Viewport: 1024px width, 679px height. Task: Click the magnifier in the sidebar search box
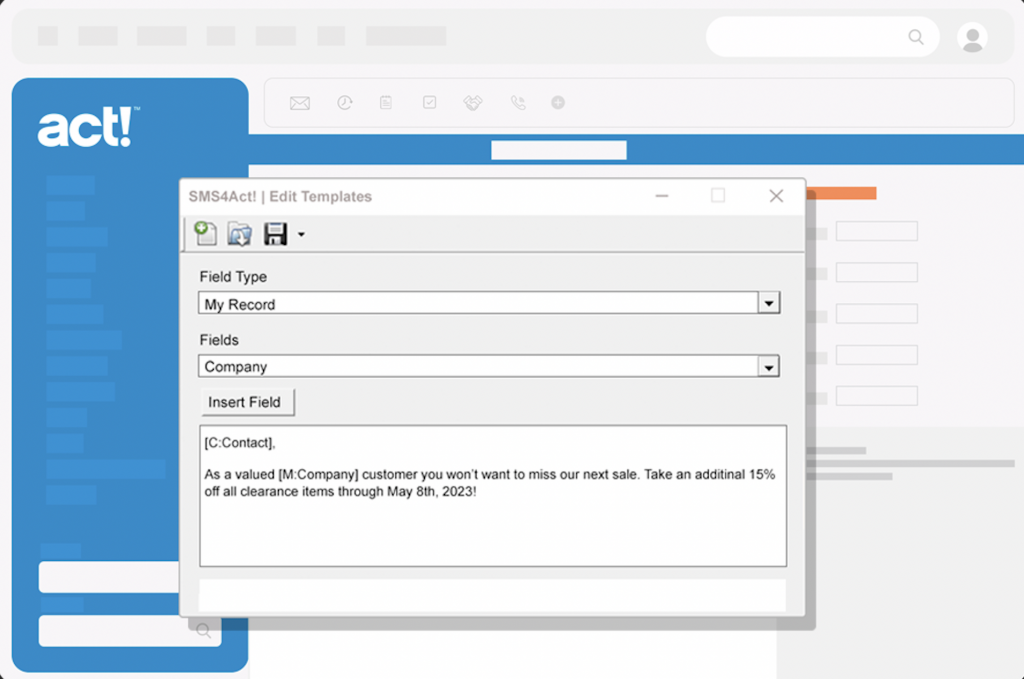pos(203,631)
